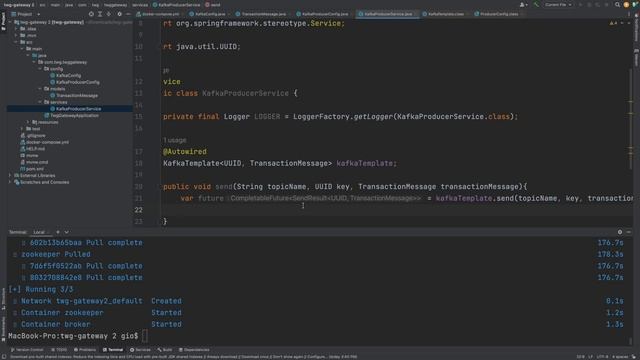This screenshot has width=640, height=360.
Task: Open Build tool window
Action: [165, 350]
